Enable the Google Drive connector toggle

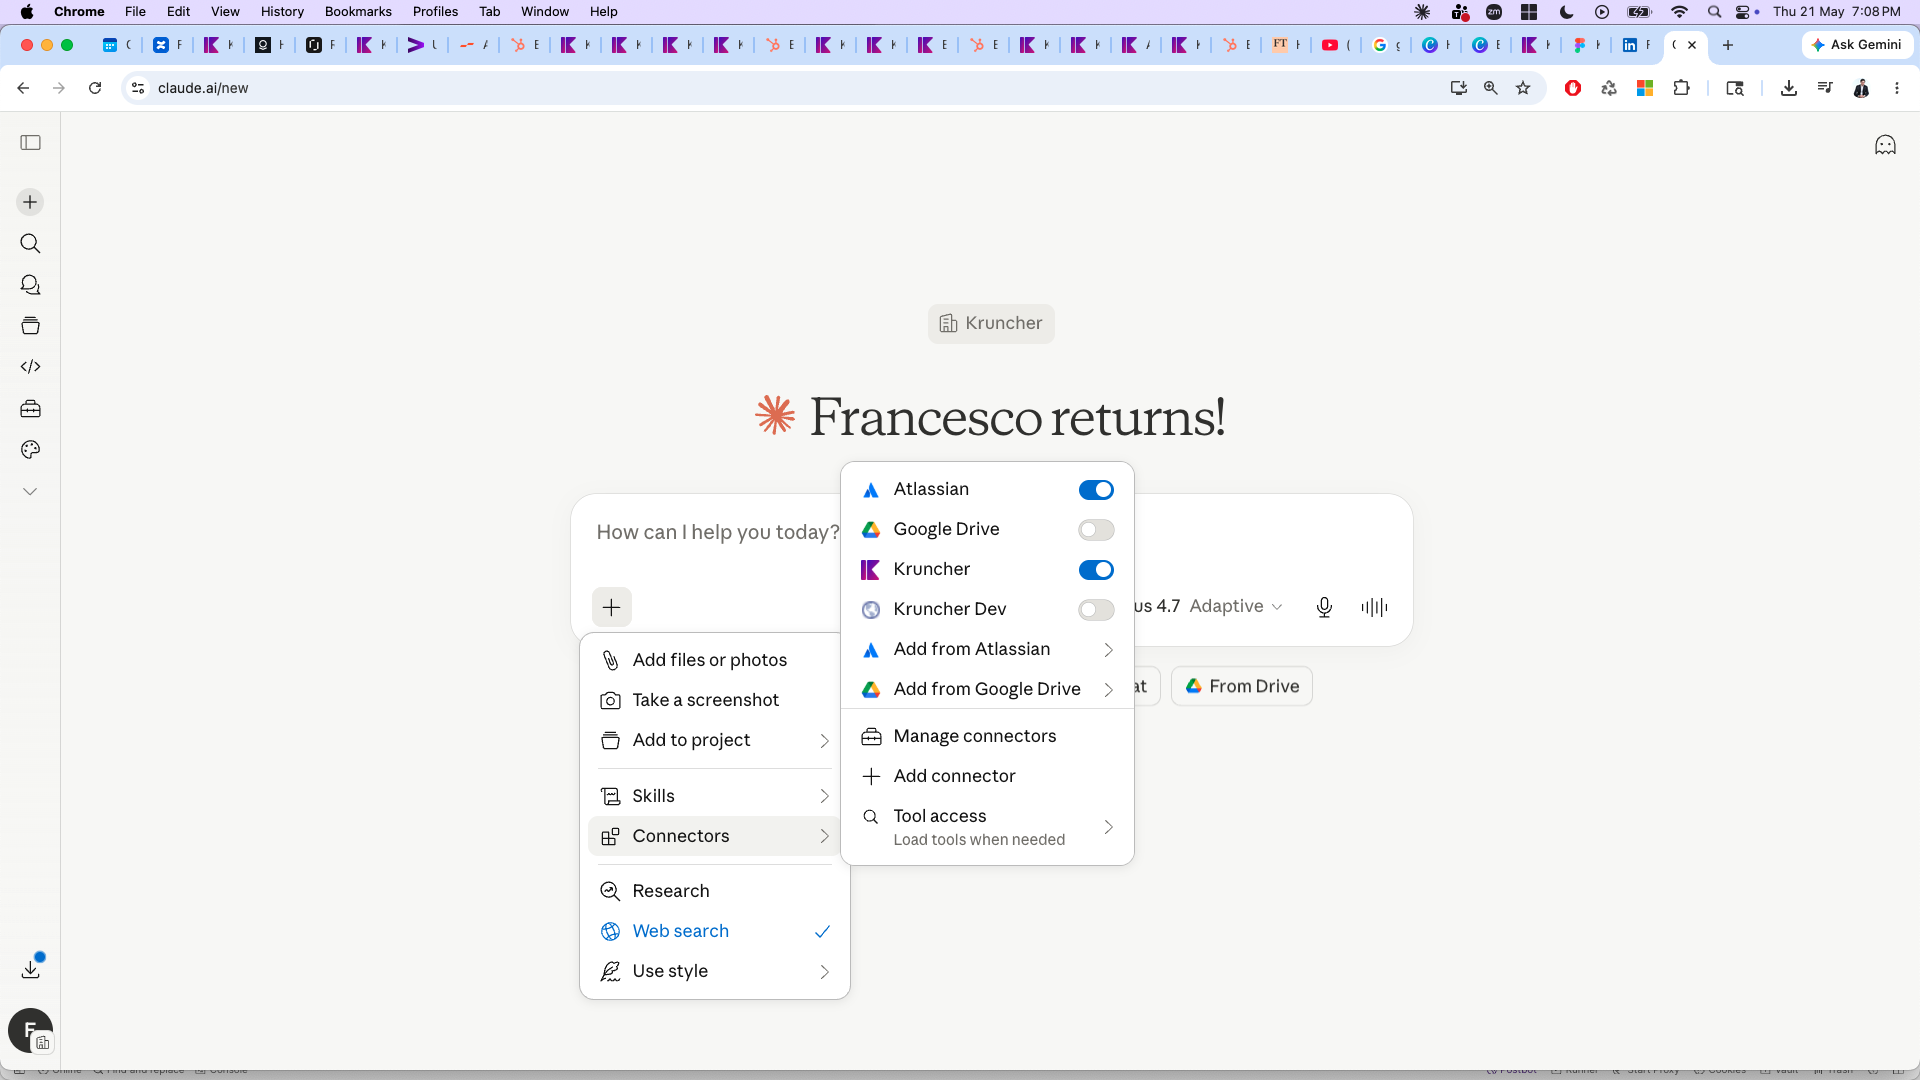tap(1096, 530)
